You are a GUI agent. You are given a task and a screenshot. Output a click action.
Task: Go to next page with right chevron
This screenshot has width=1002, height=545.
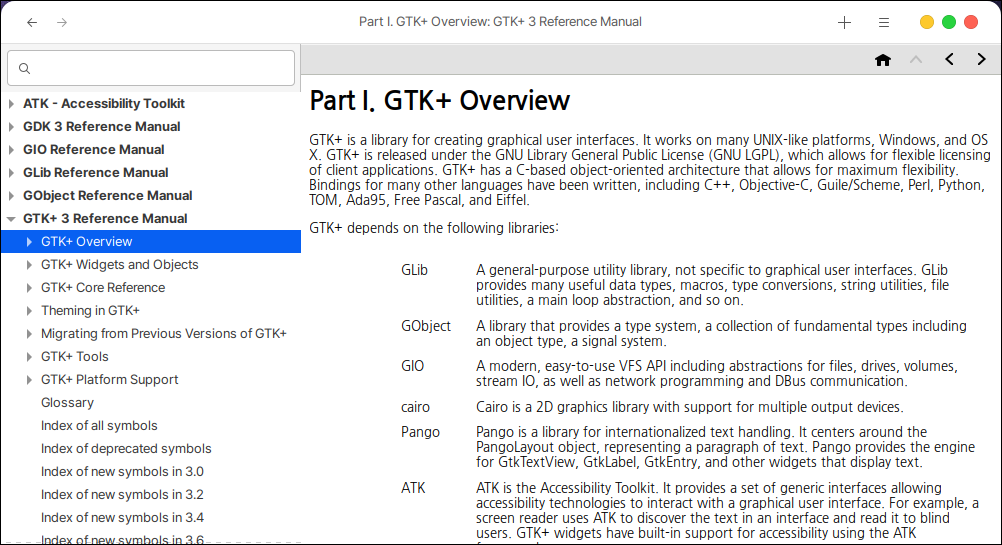point(981,60)
